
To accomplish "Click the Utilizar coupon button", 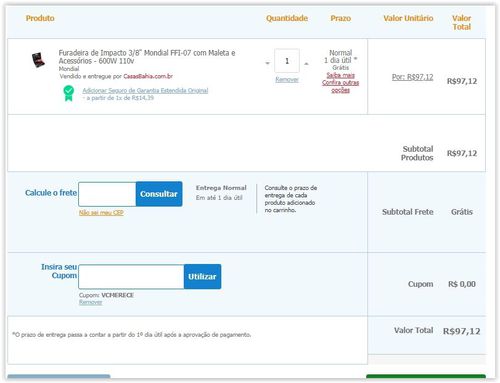I will tap(202, 277).
